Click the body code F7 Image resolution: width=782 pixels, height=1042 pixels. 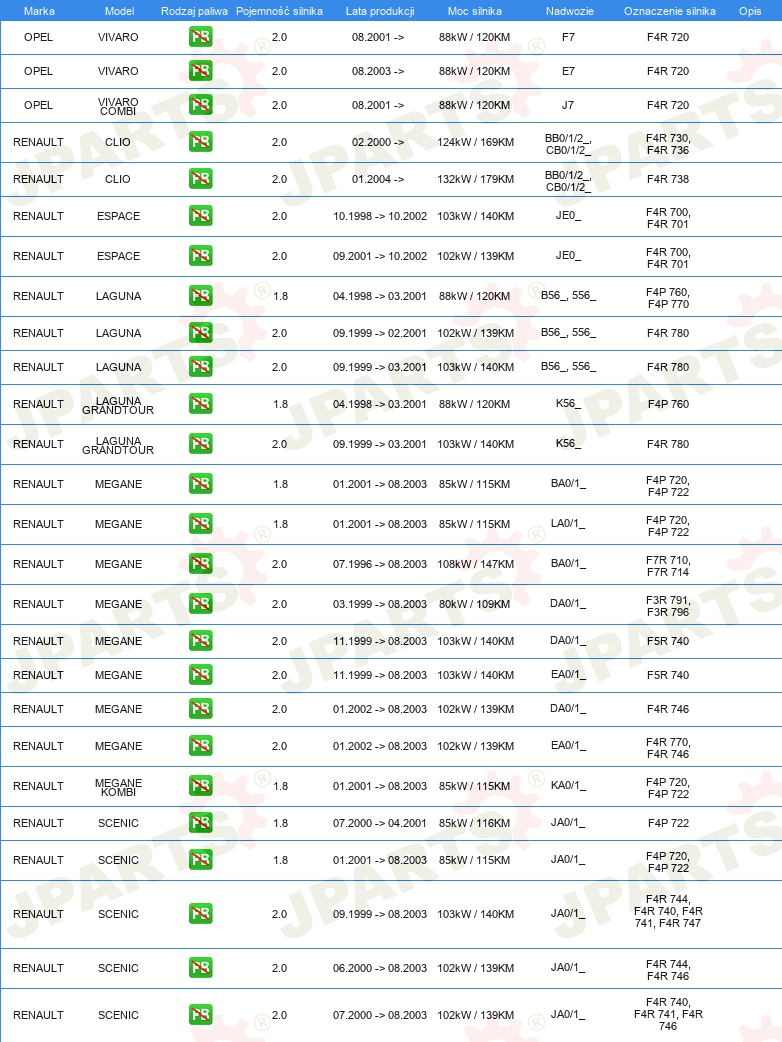pyautogui.click(x=569, y=37)
